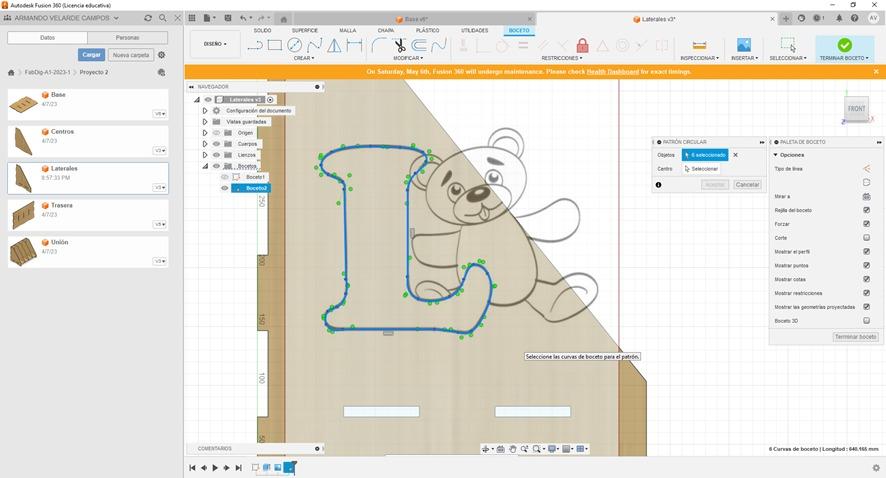Click the Nueva carpeta button

131,55
